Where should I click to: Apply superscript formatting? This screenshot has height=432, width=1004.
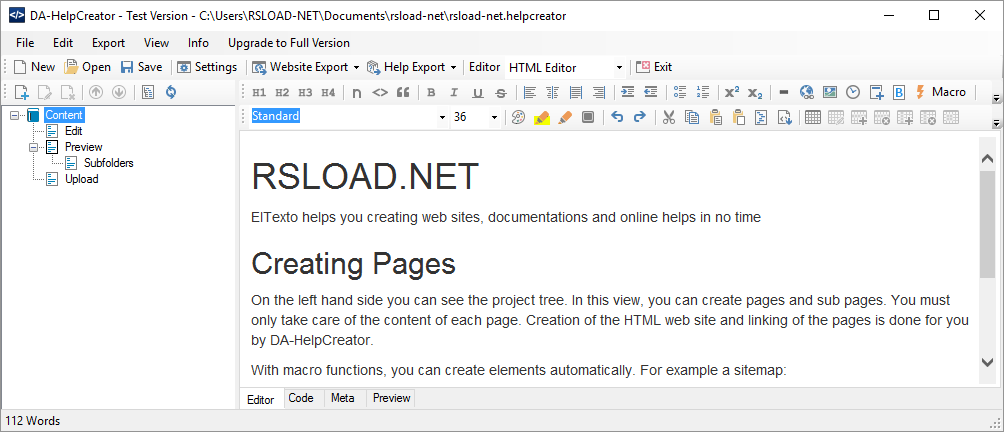pos(732,93)
